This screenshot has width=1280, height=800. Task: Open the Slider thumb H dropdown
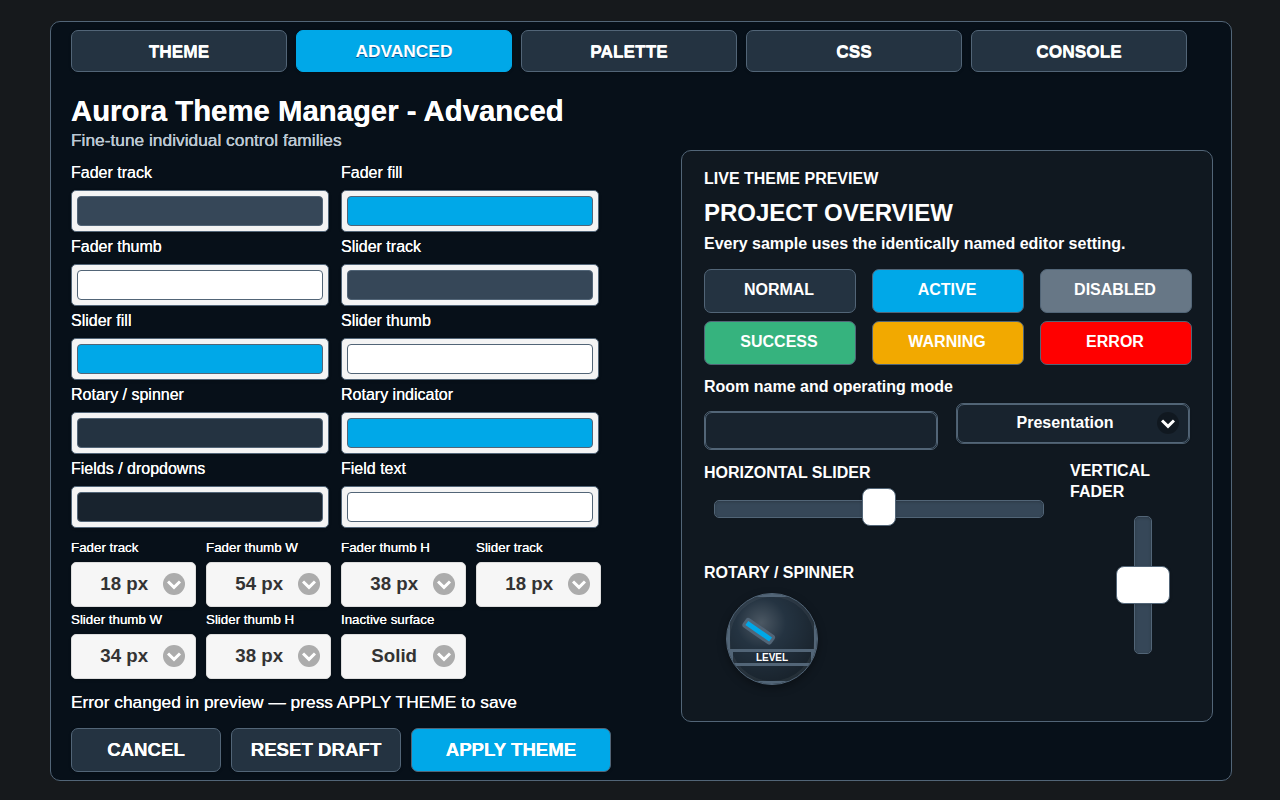point(268,656)
